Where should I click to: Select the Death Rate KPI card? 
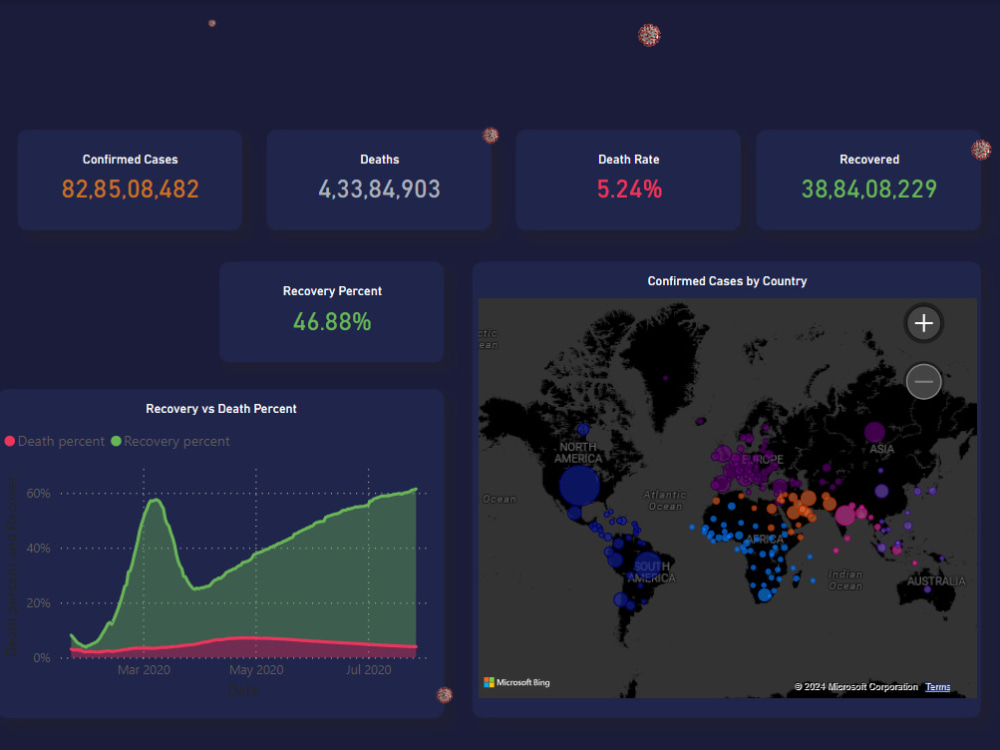tap(628, 180)
